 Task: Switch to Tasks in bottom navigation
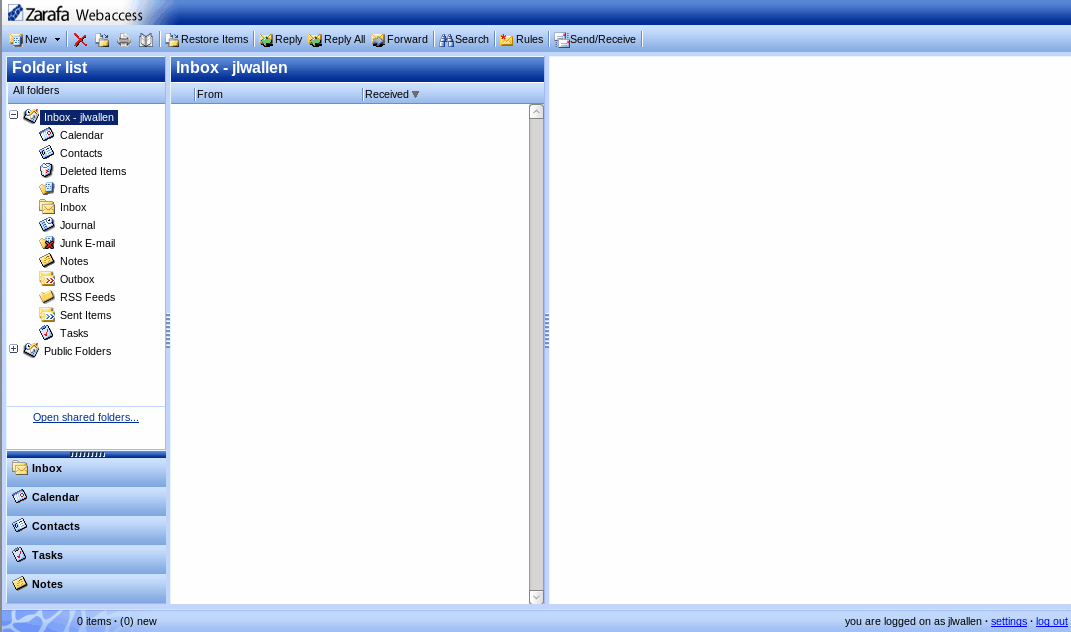[x=86, y=560]
